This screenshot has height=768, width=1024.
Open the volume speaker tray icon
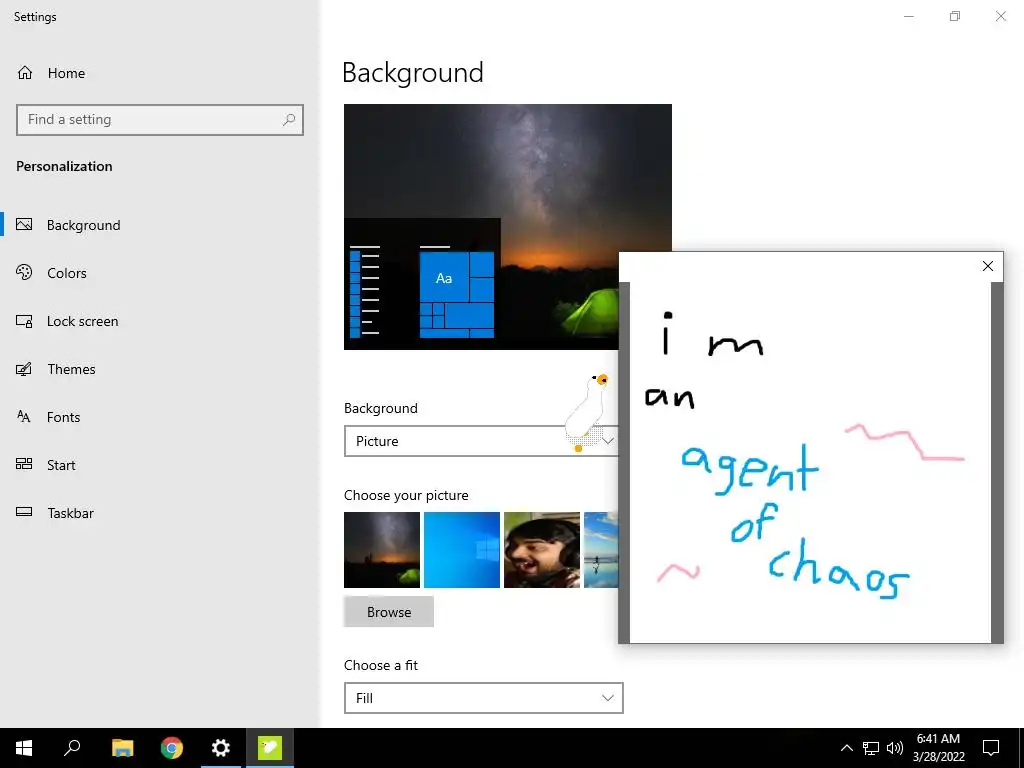pos(895,748)
